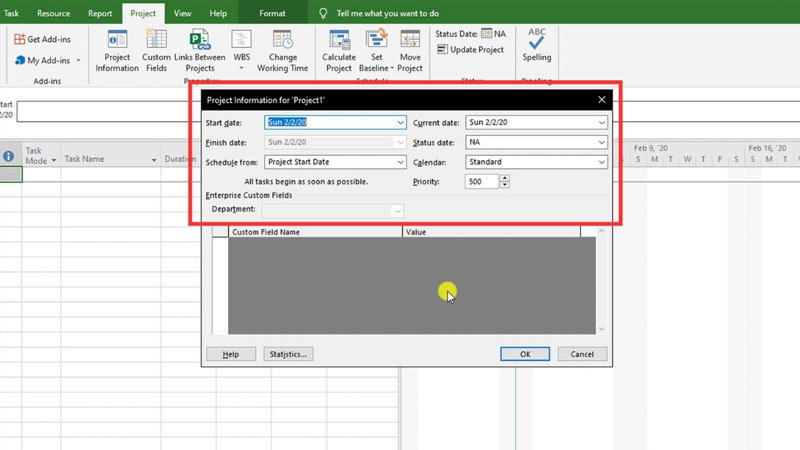Click the Move Project icon
The height and width of the screenshot is (450, 800).
click(410, 41)
